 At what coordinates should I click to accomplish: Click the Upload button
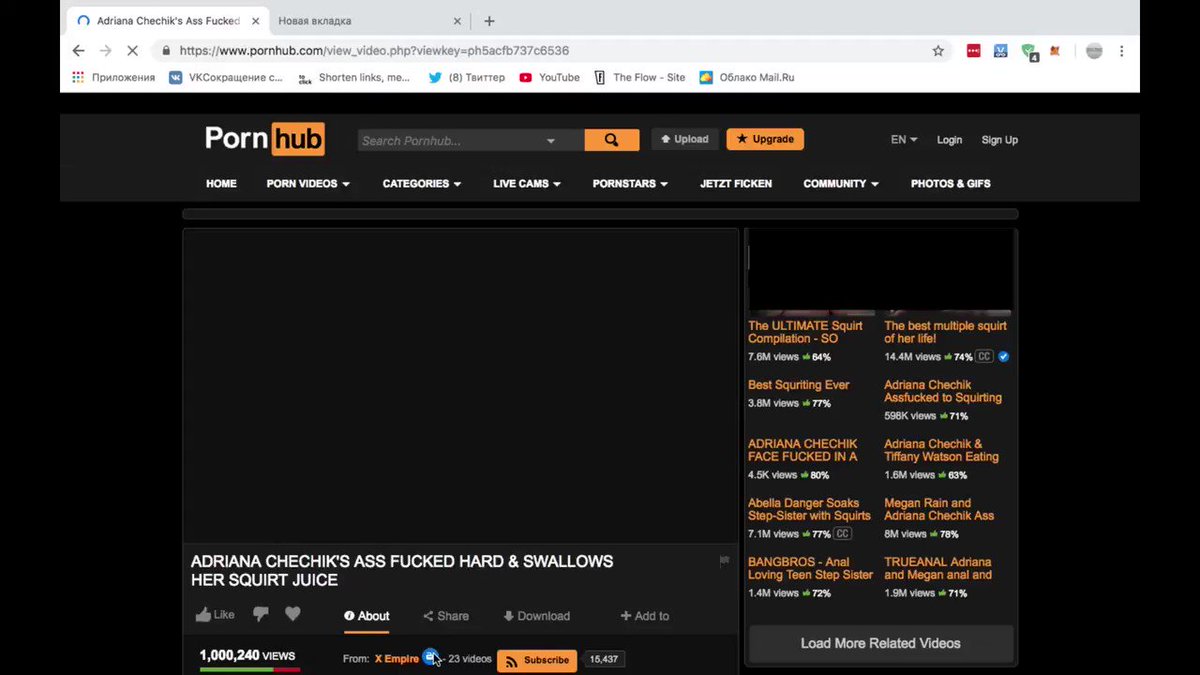pos(685,139)
